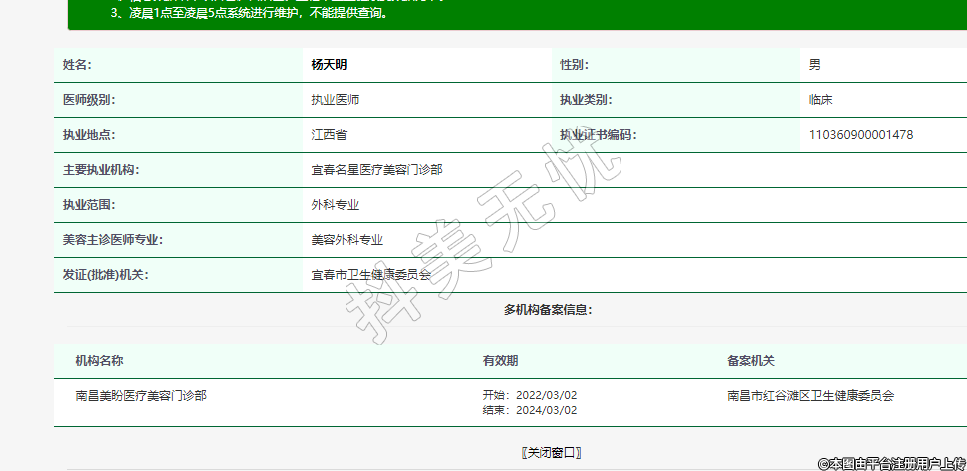Image resolution: width=967 pixels, height=471 pixels.
Task: Click the 多机构备案信息 section heading
Action: tap(548, 310)
